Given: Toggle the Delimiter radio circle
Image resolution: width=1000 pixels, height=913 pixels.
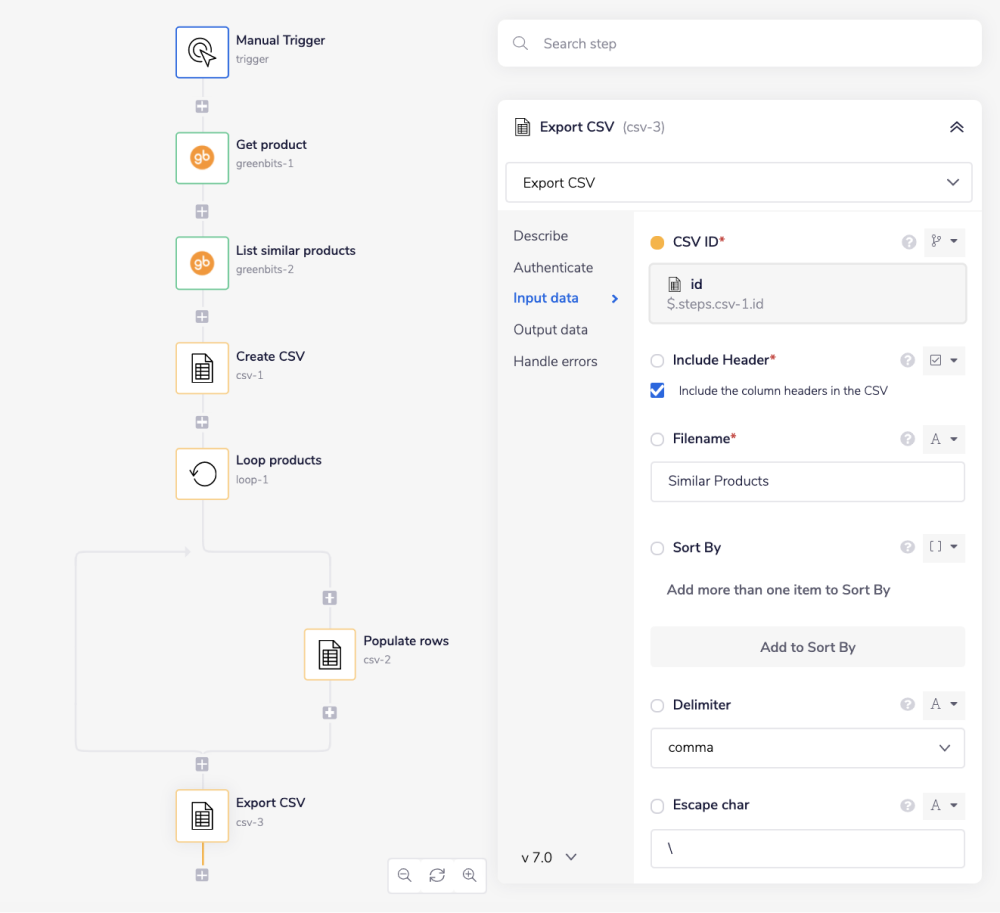Looking at the screenshot, I should pos(657,705).
